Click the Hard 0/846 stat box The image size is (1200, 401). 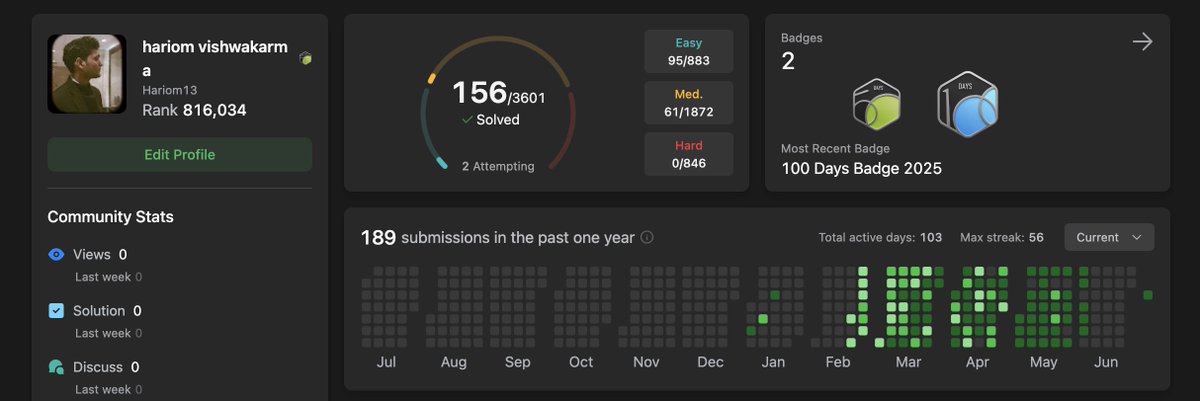[688, 154]
